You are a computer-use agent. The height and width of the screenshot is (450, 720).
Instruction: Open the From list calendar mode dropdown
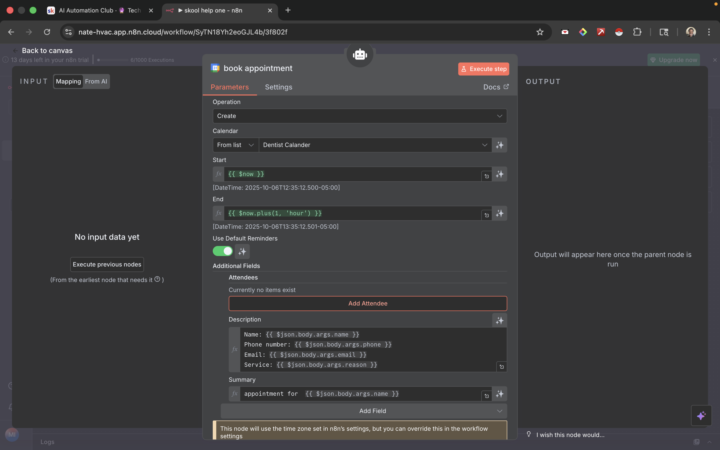click(235, 145)
